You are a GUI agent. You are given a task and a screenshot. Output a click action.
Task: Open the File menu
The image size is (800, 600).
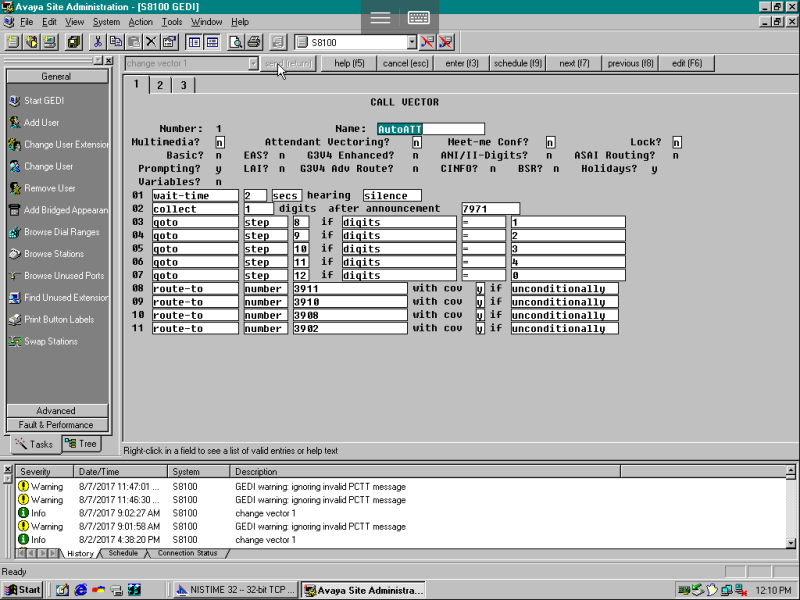(27, 22)
